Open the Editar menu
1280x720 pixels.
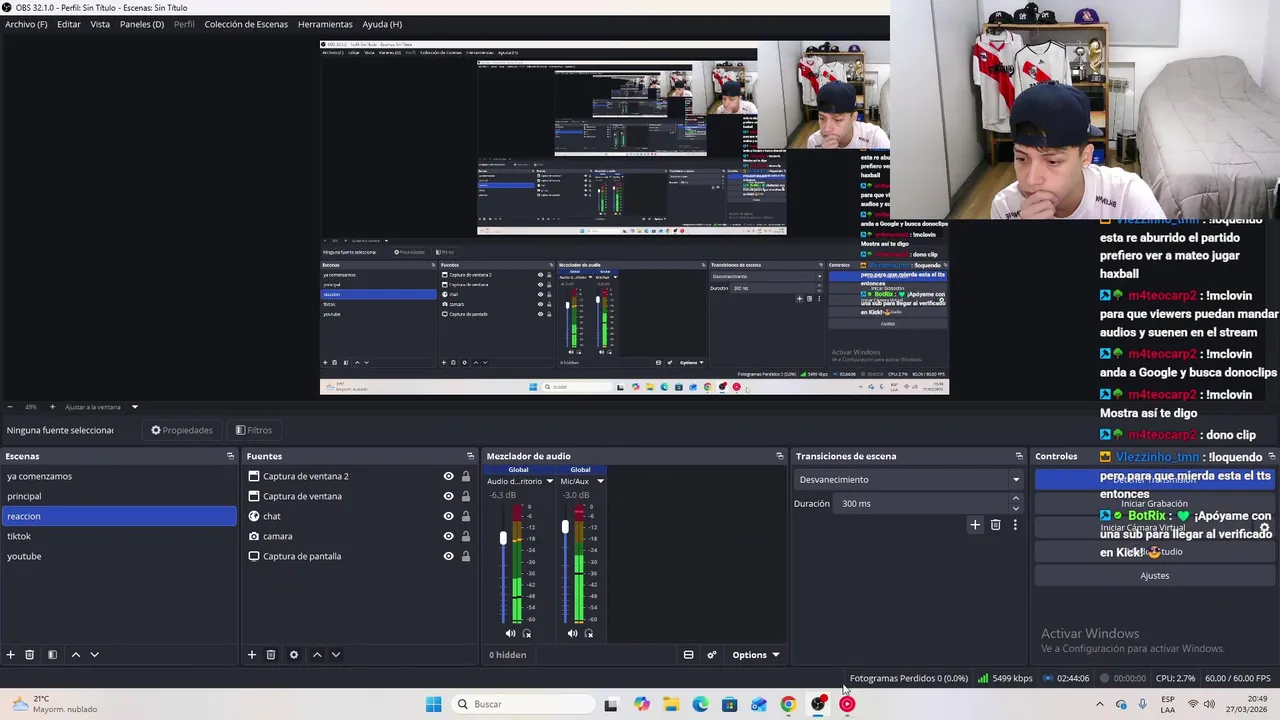click(x=69, y=24)
